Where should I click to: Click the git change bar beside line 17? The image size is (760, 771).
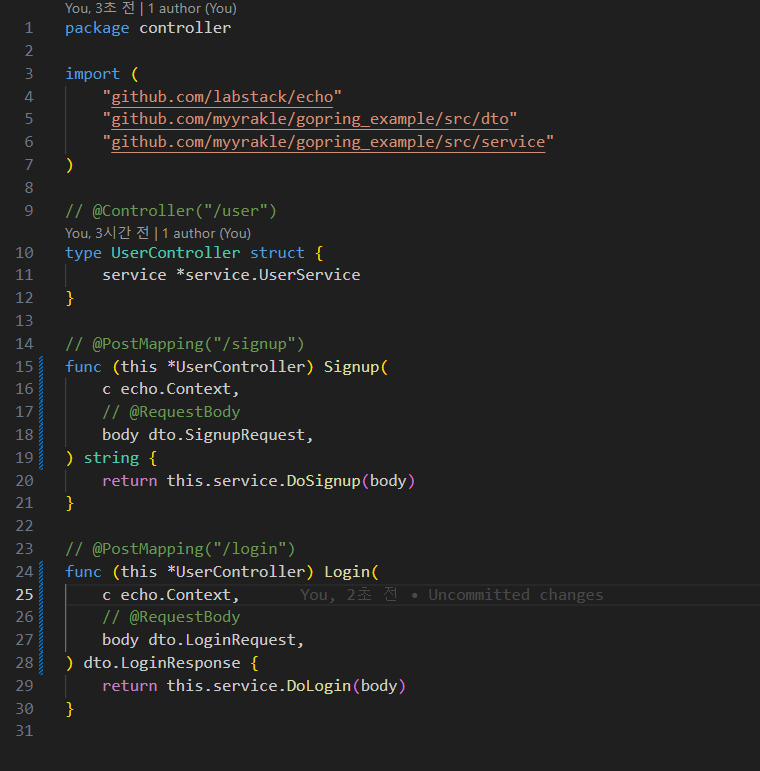point(42,412)
